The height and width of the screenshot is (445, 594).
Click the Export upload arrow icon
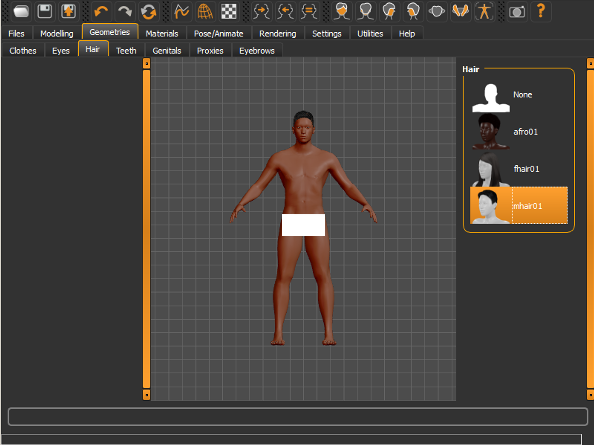[x=69, y=11]
